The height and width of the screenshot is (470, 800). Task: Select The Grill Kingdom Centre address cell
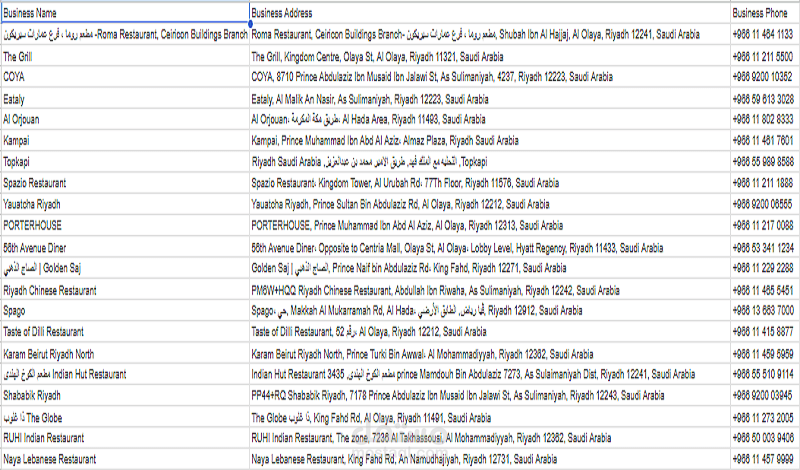[490, 56]
